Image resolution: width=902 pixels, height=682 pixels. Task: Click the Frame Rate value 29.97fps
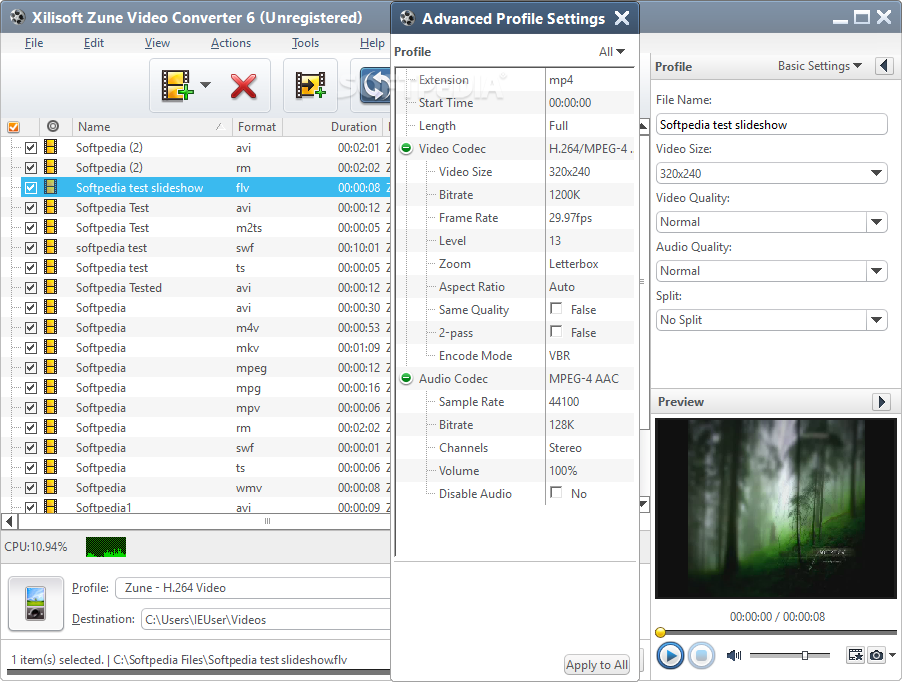click(570, 217)
